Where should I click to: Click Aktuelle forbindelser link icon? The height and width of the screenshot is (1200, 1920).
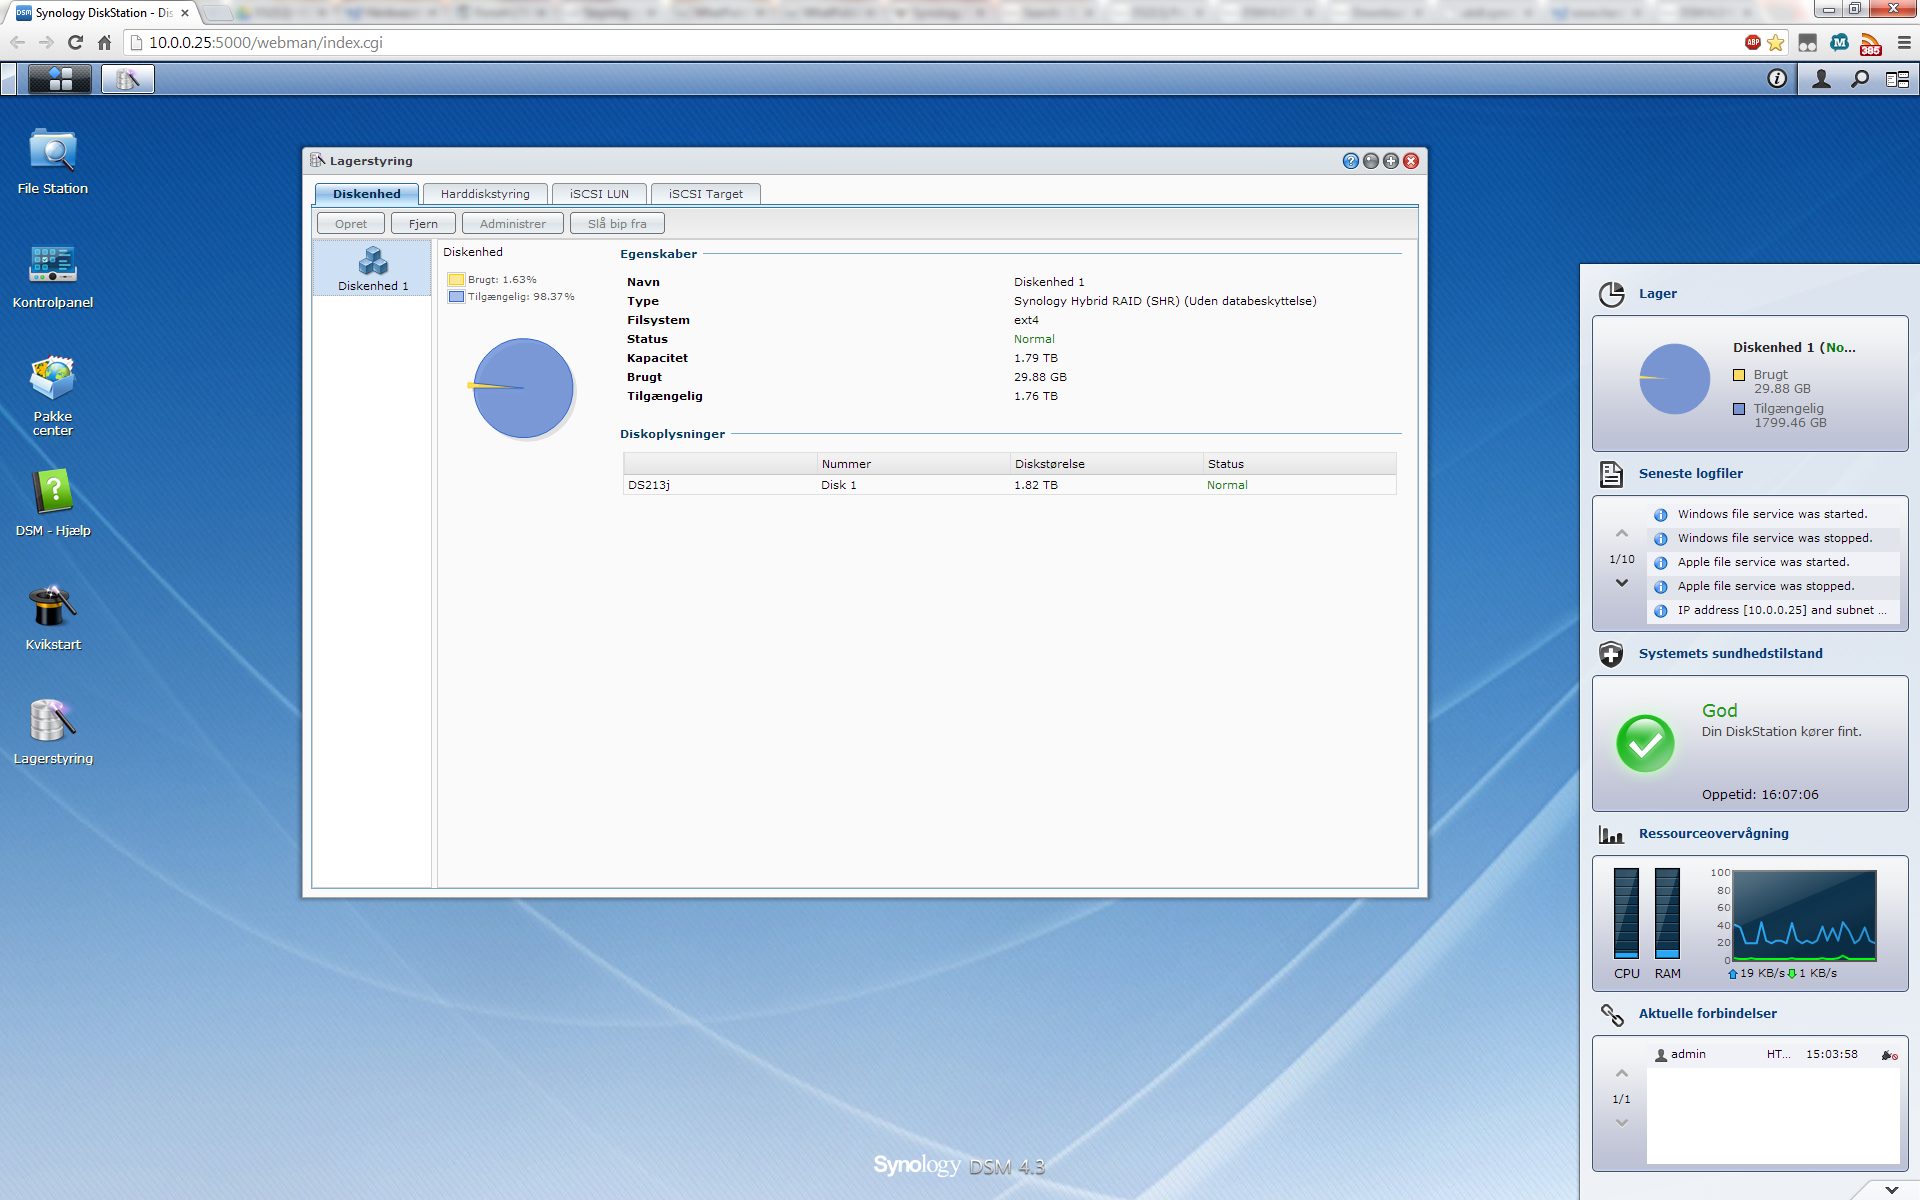1611,1014
